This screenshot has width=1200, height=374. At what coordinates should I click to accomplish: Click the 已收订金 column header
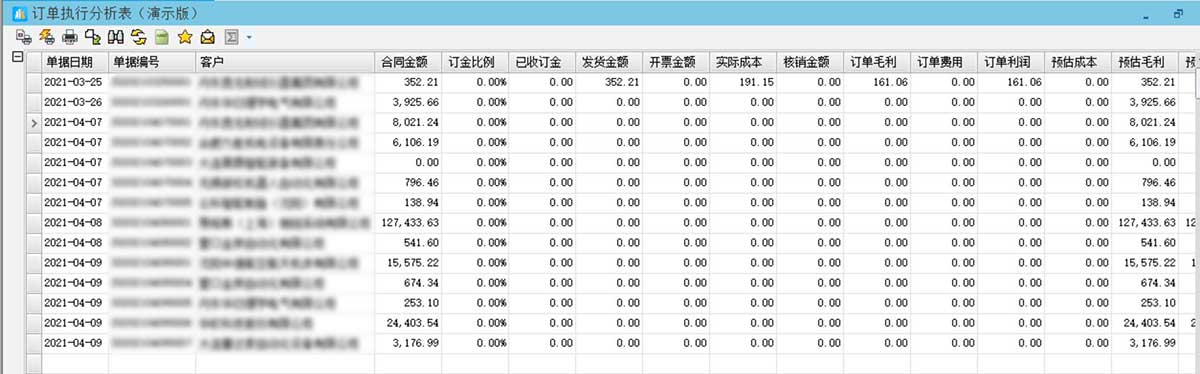click(x=542, y=61)
